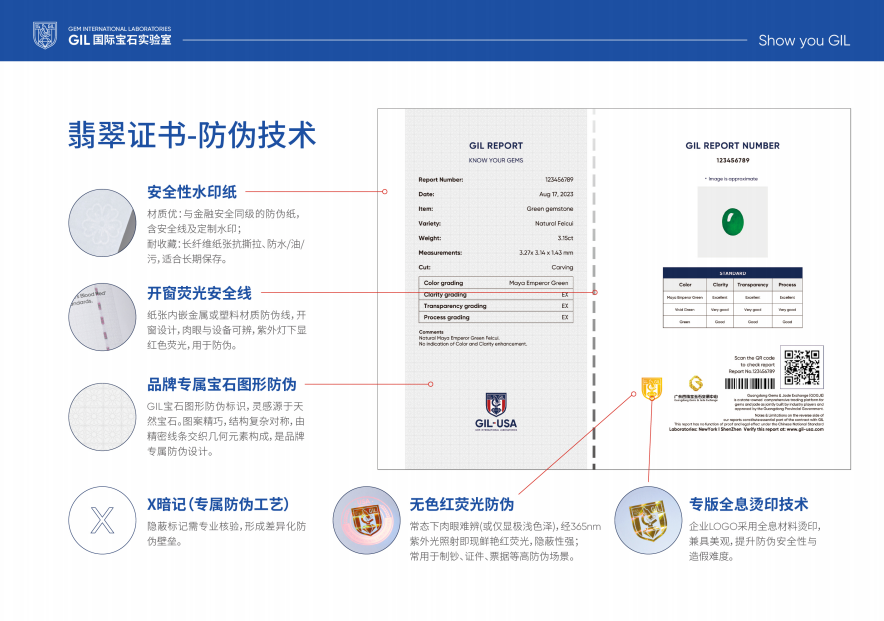
Task: Click the 'Image is approximate' note
Action: click(732, 179)
